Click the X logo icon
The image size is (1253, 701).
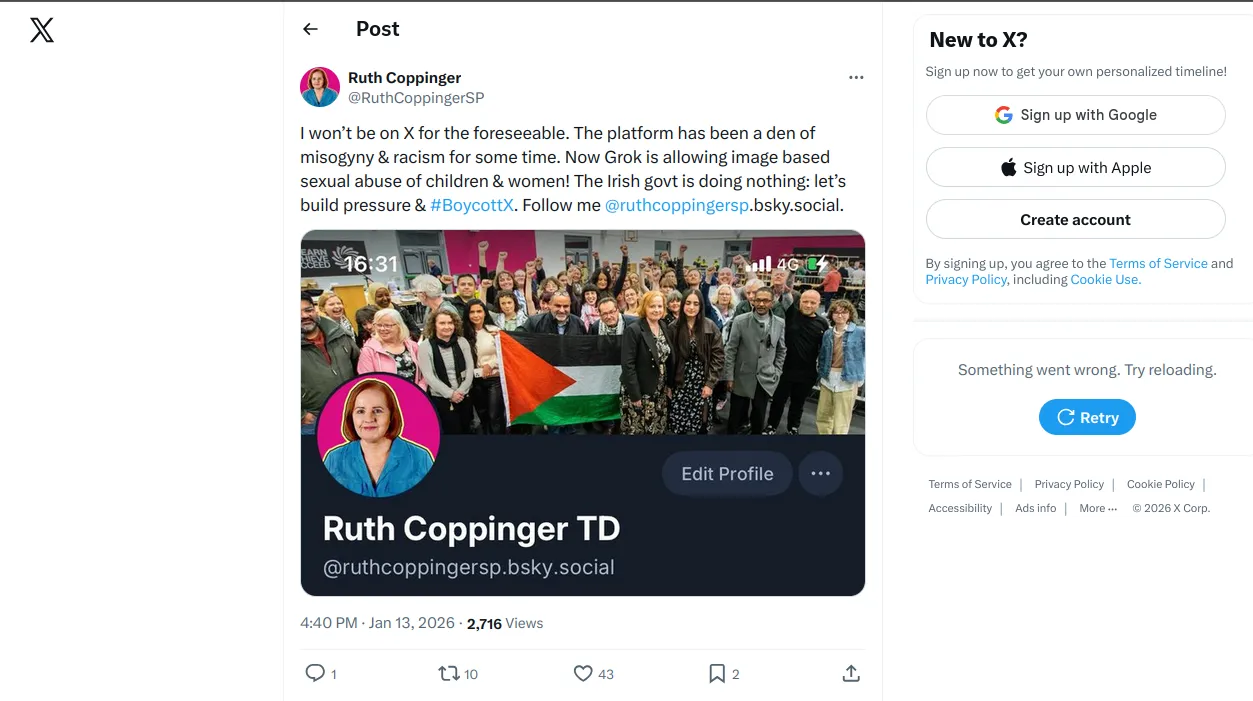[x=42, y=31]
